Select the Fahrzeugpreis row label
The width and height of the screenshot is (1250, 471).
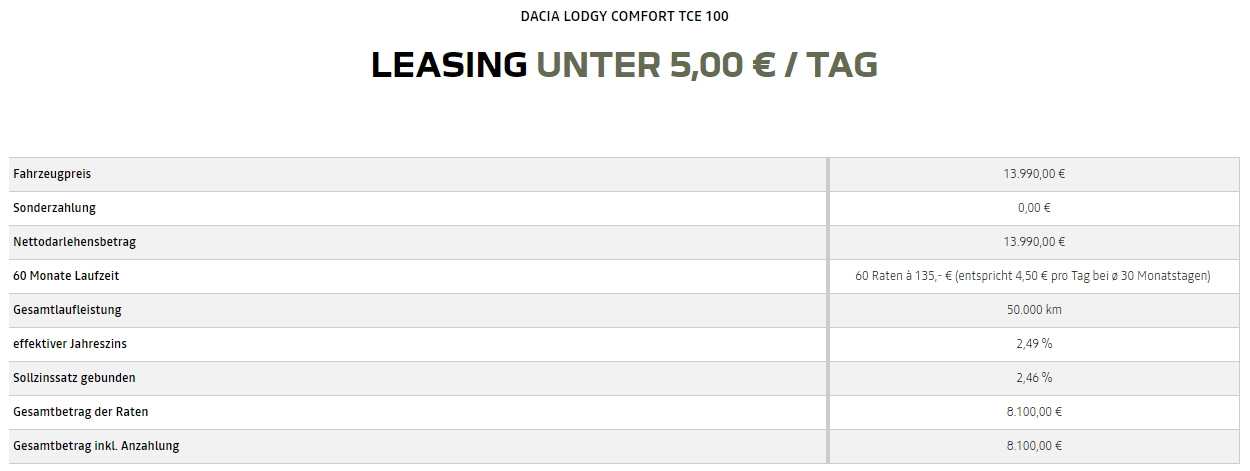coord(52,174)
